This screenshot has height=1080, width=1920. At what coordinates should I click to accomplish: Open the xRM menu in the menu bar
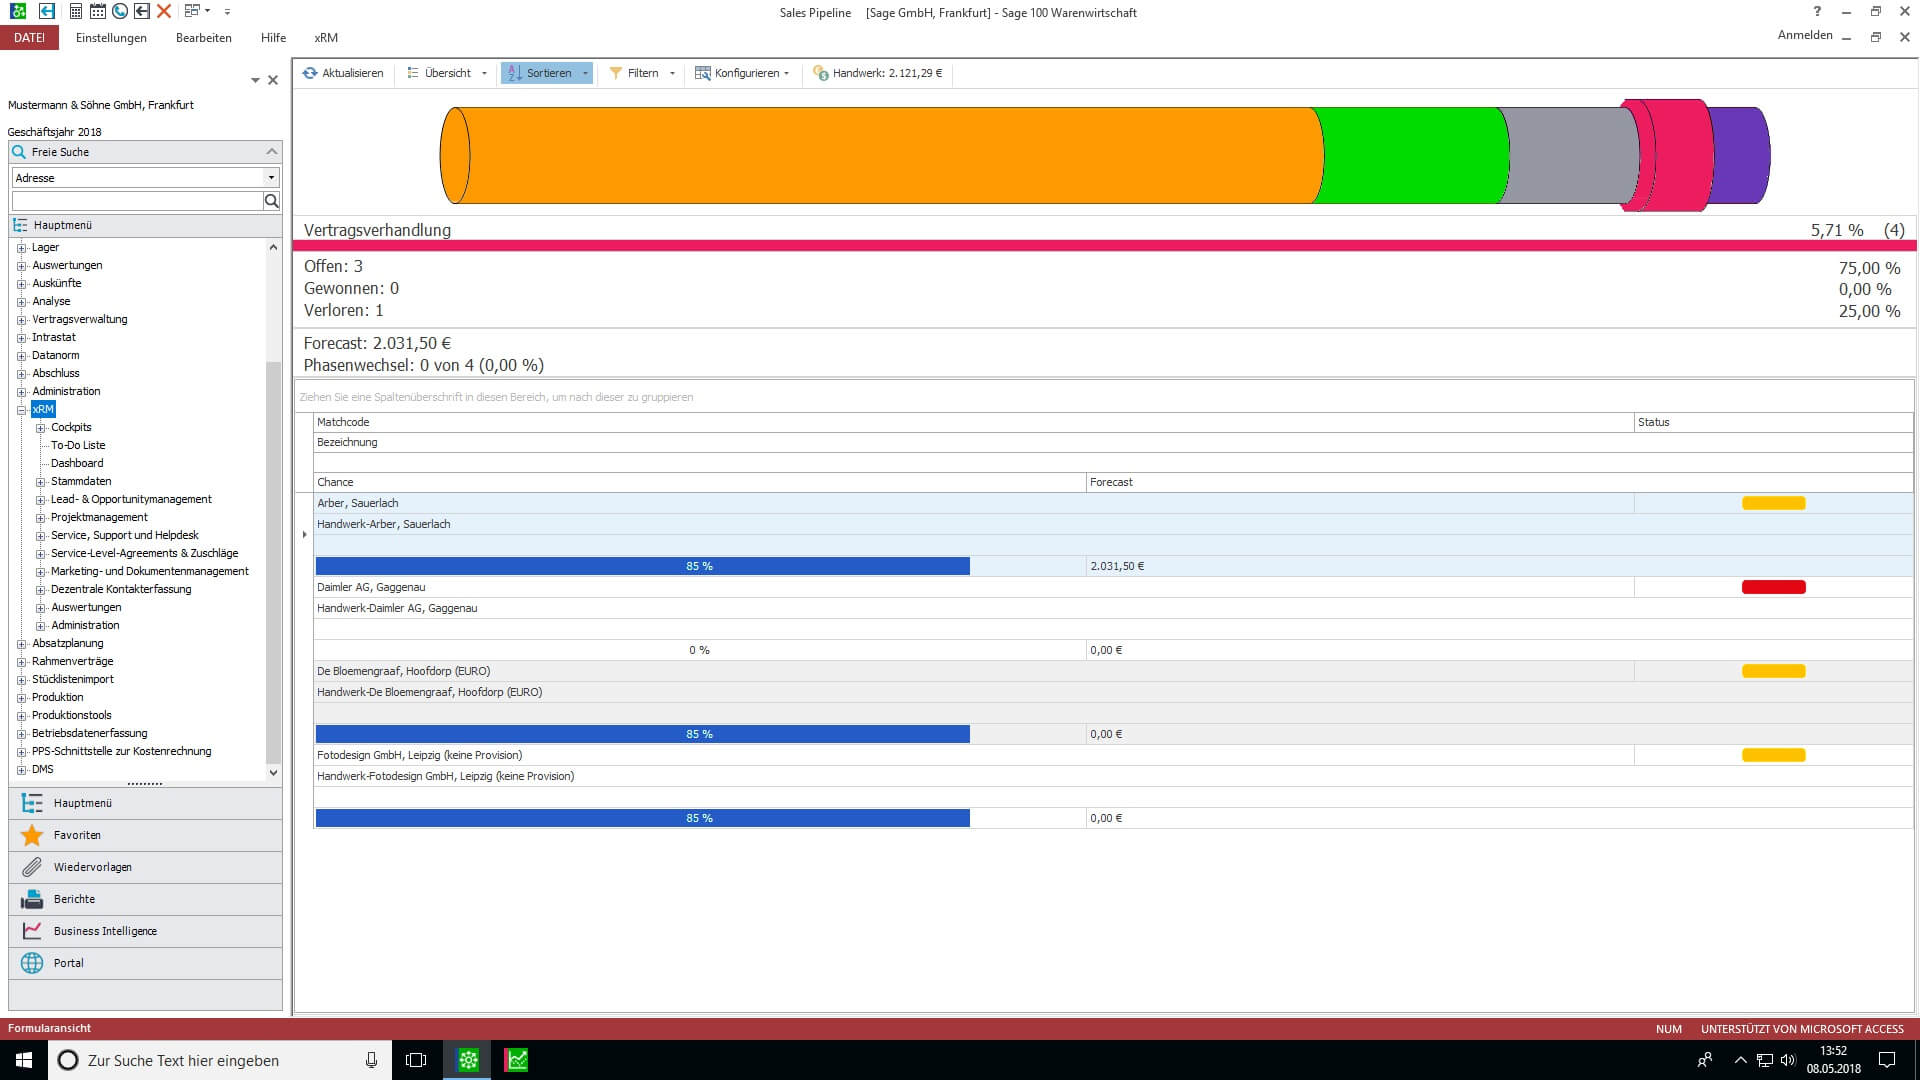click(x=326, y=37)
